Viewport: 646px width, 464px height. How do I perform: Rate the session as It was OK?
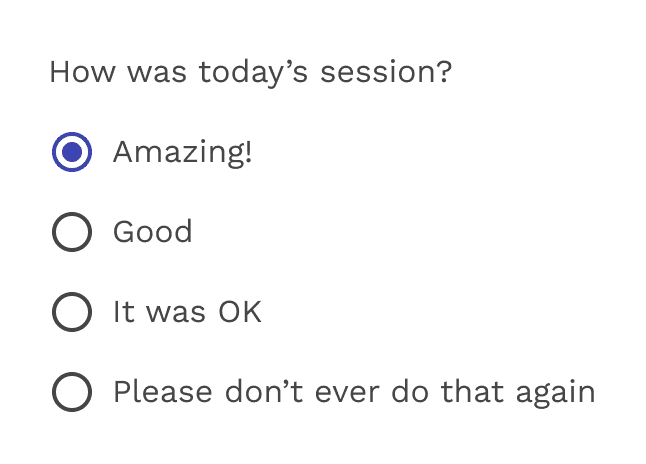point(71,313)
